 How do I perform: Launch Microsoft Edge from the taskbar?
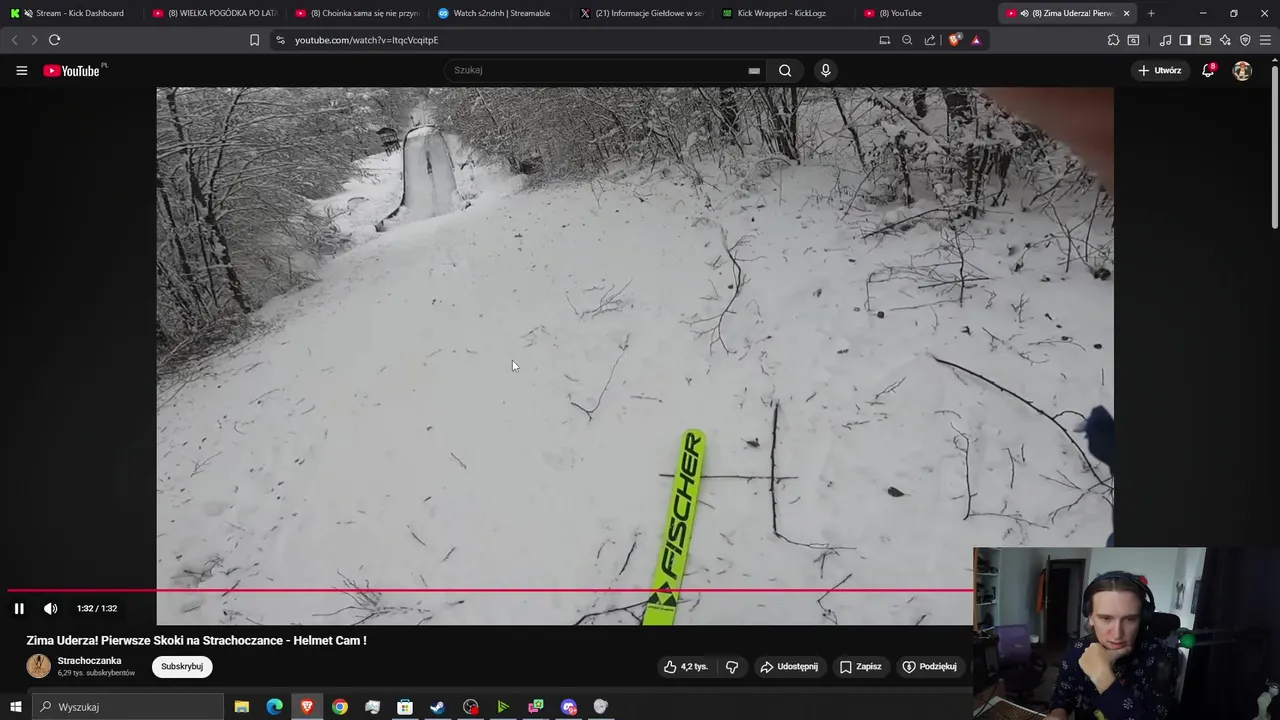[274, 707]
